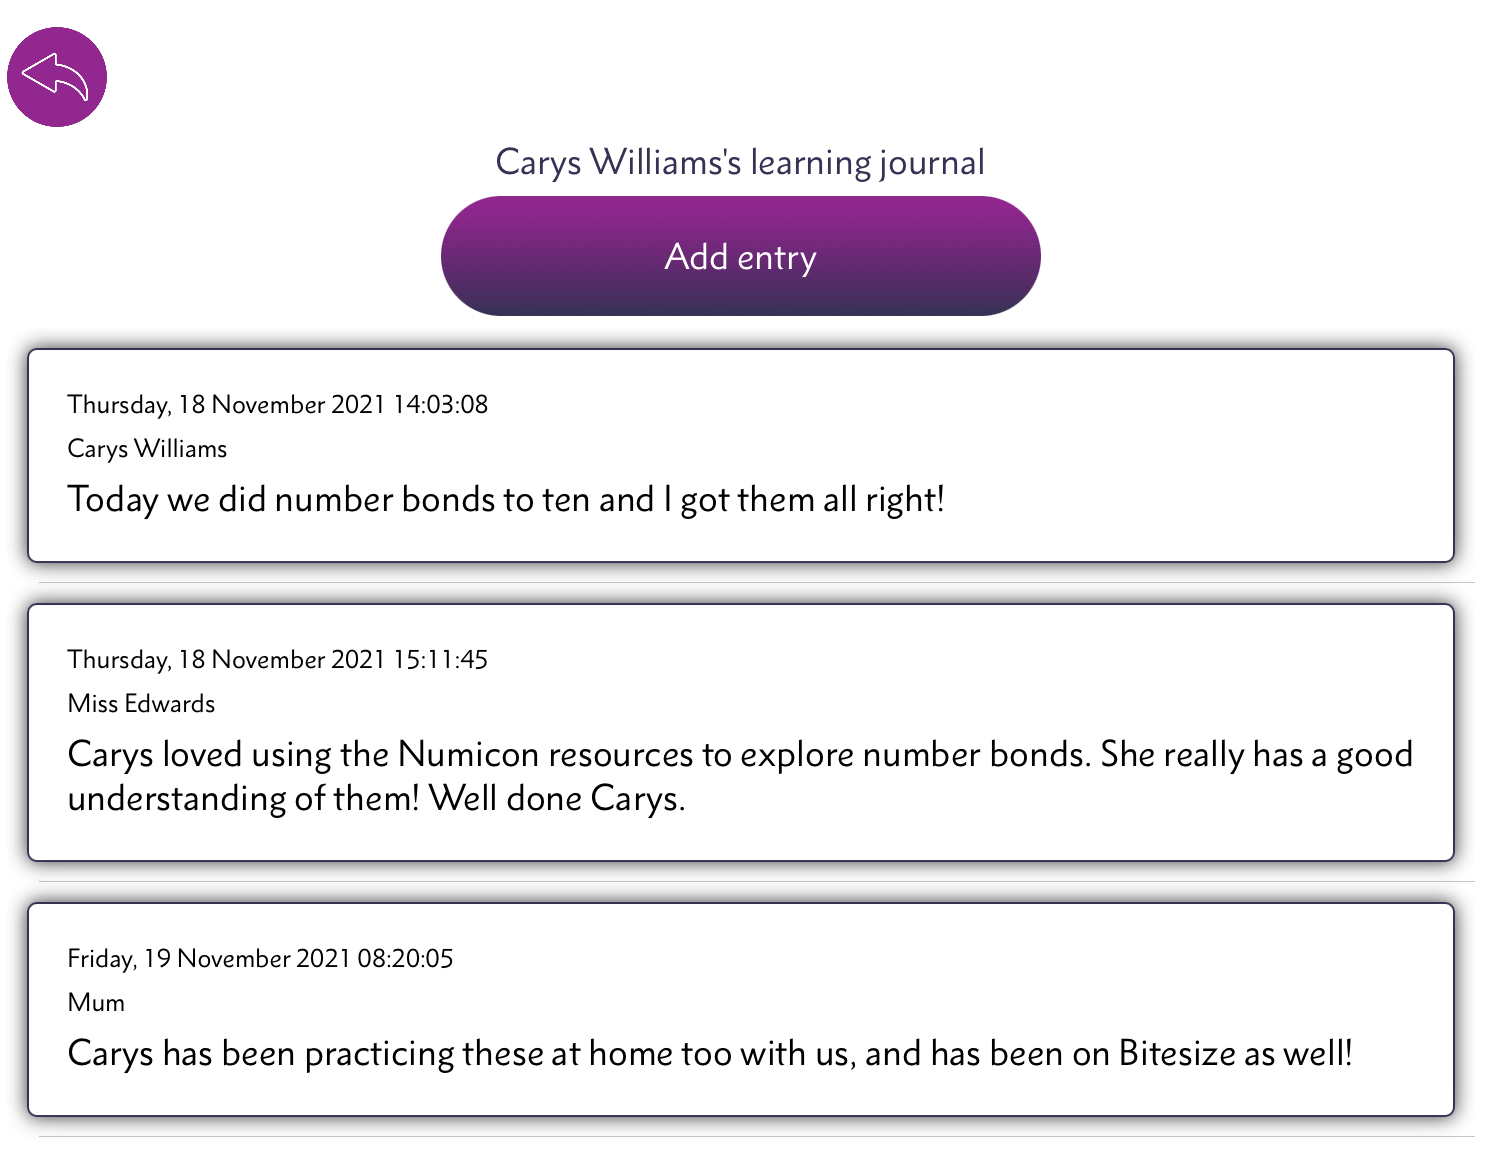The height and width of the screenshot is (1161, 1485).
Task: Select the Carys Williams's learning journal heading
Action: click(740, 162)
